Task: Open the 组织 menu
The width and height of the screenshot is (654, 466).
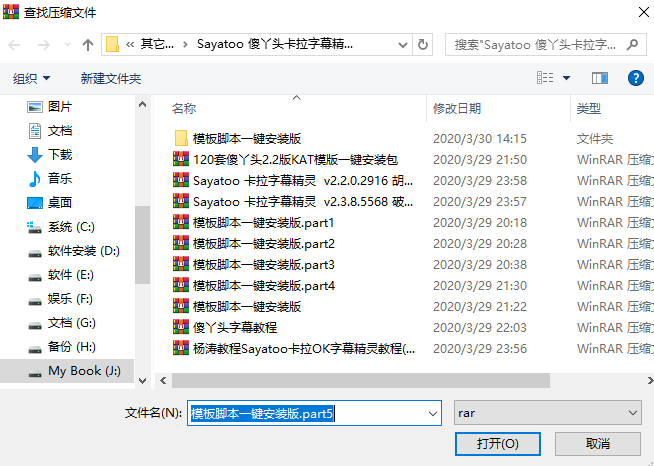Action: pyautogui.click(x=31, y=78)
